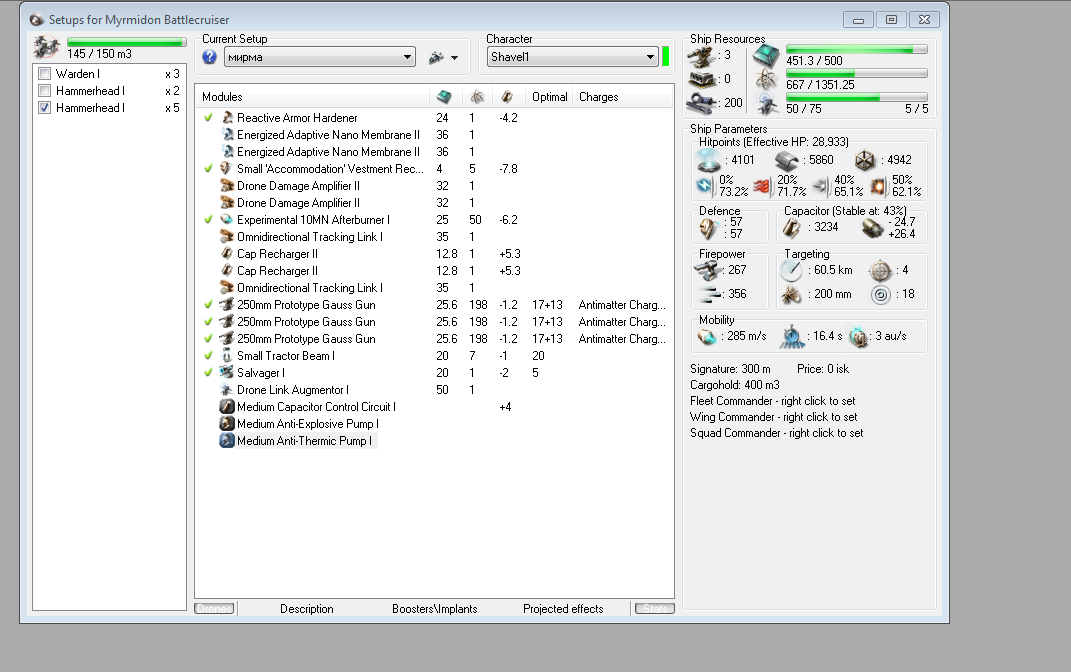The height and width of the screenshot is (672, 1071).
Task: Click the Medium Capacitor Control Circuit rig icon
Action: tap(227, 407)
